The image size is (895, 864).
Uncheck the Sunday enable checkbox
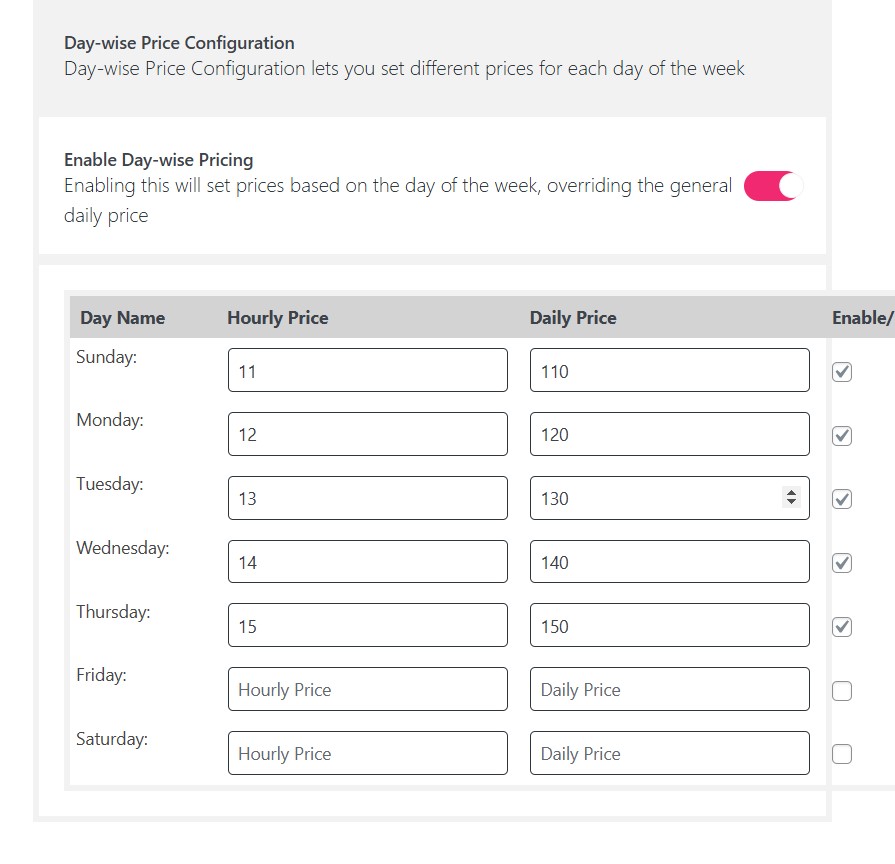pyautogui.click(x=842, y=372)
